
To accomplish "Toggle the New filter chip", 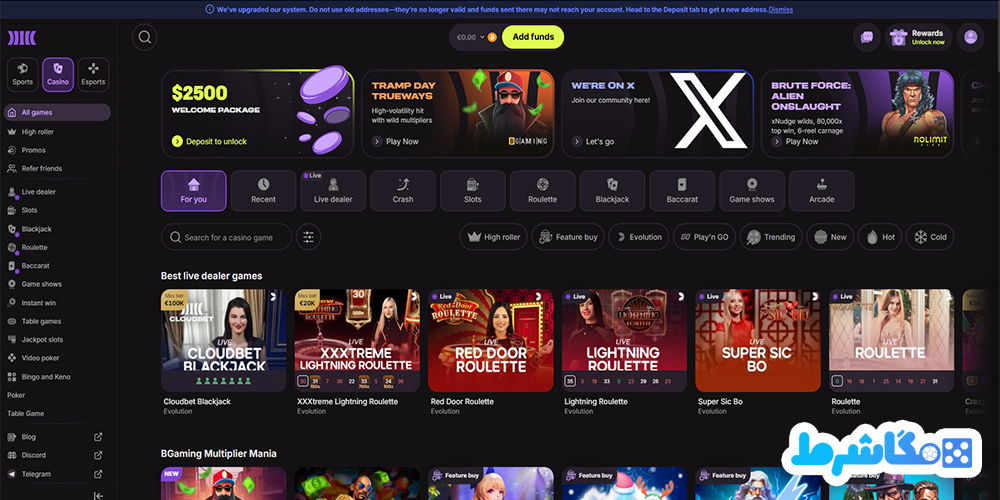I will tap(830, 237).
